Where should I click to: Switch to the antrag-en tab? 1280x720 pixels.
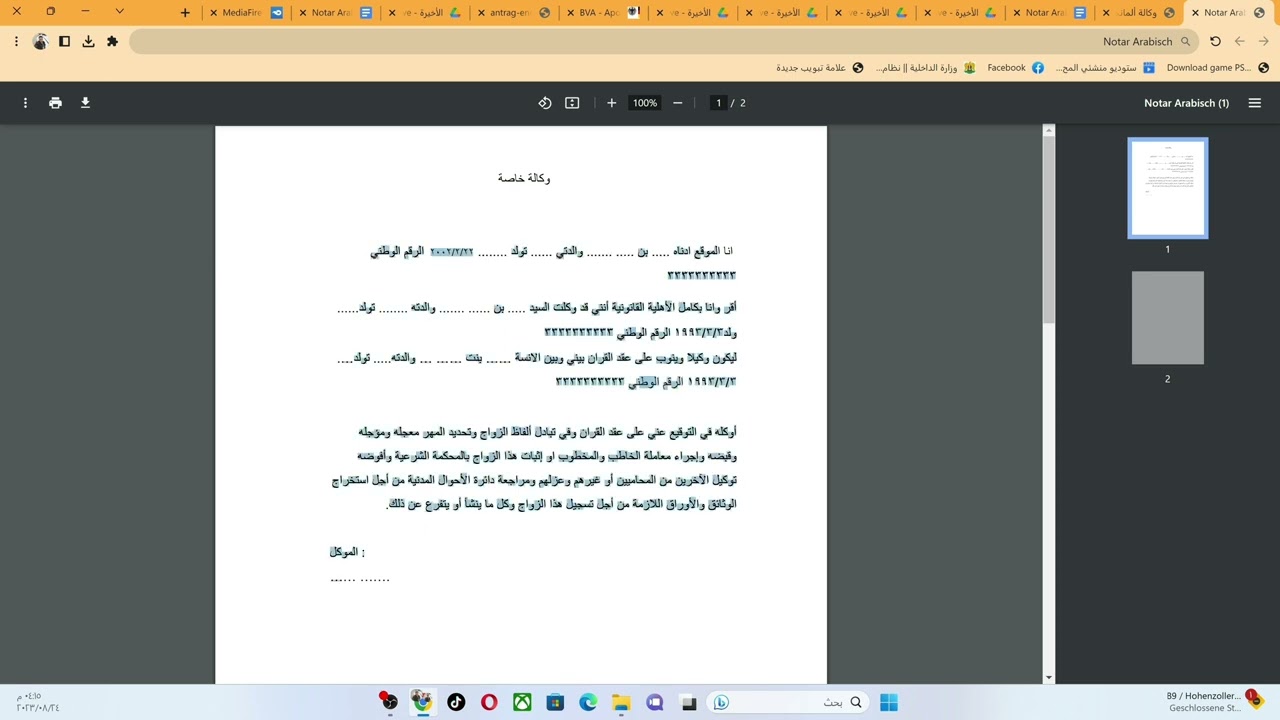pos(514,12)
